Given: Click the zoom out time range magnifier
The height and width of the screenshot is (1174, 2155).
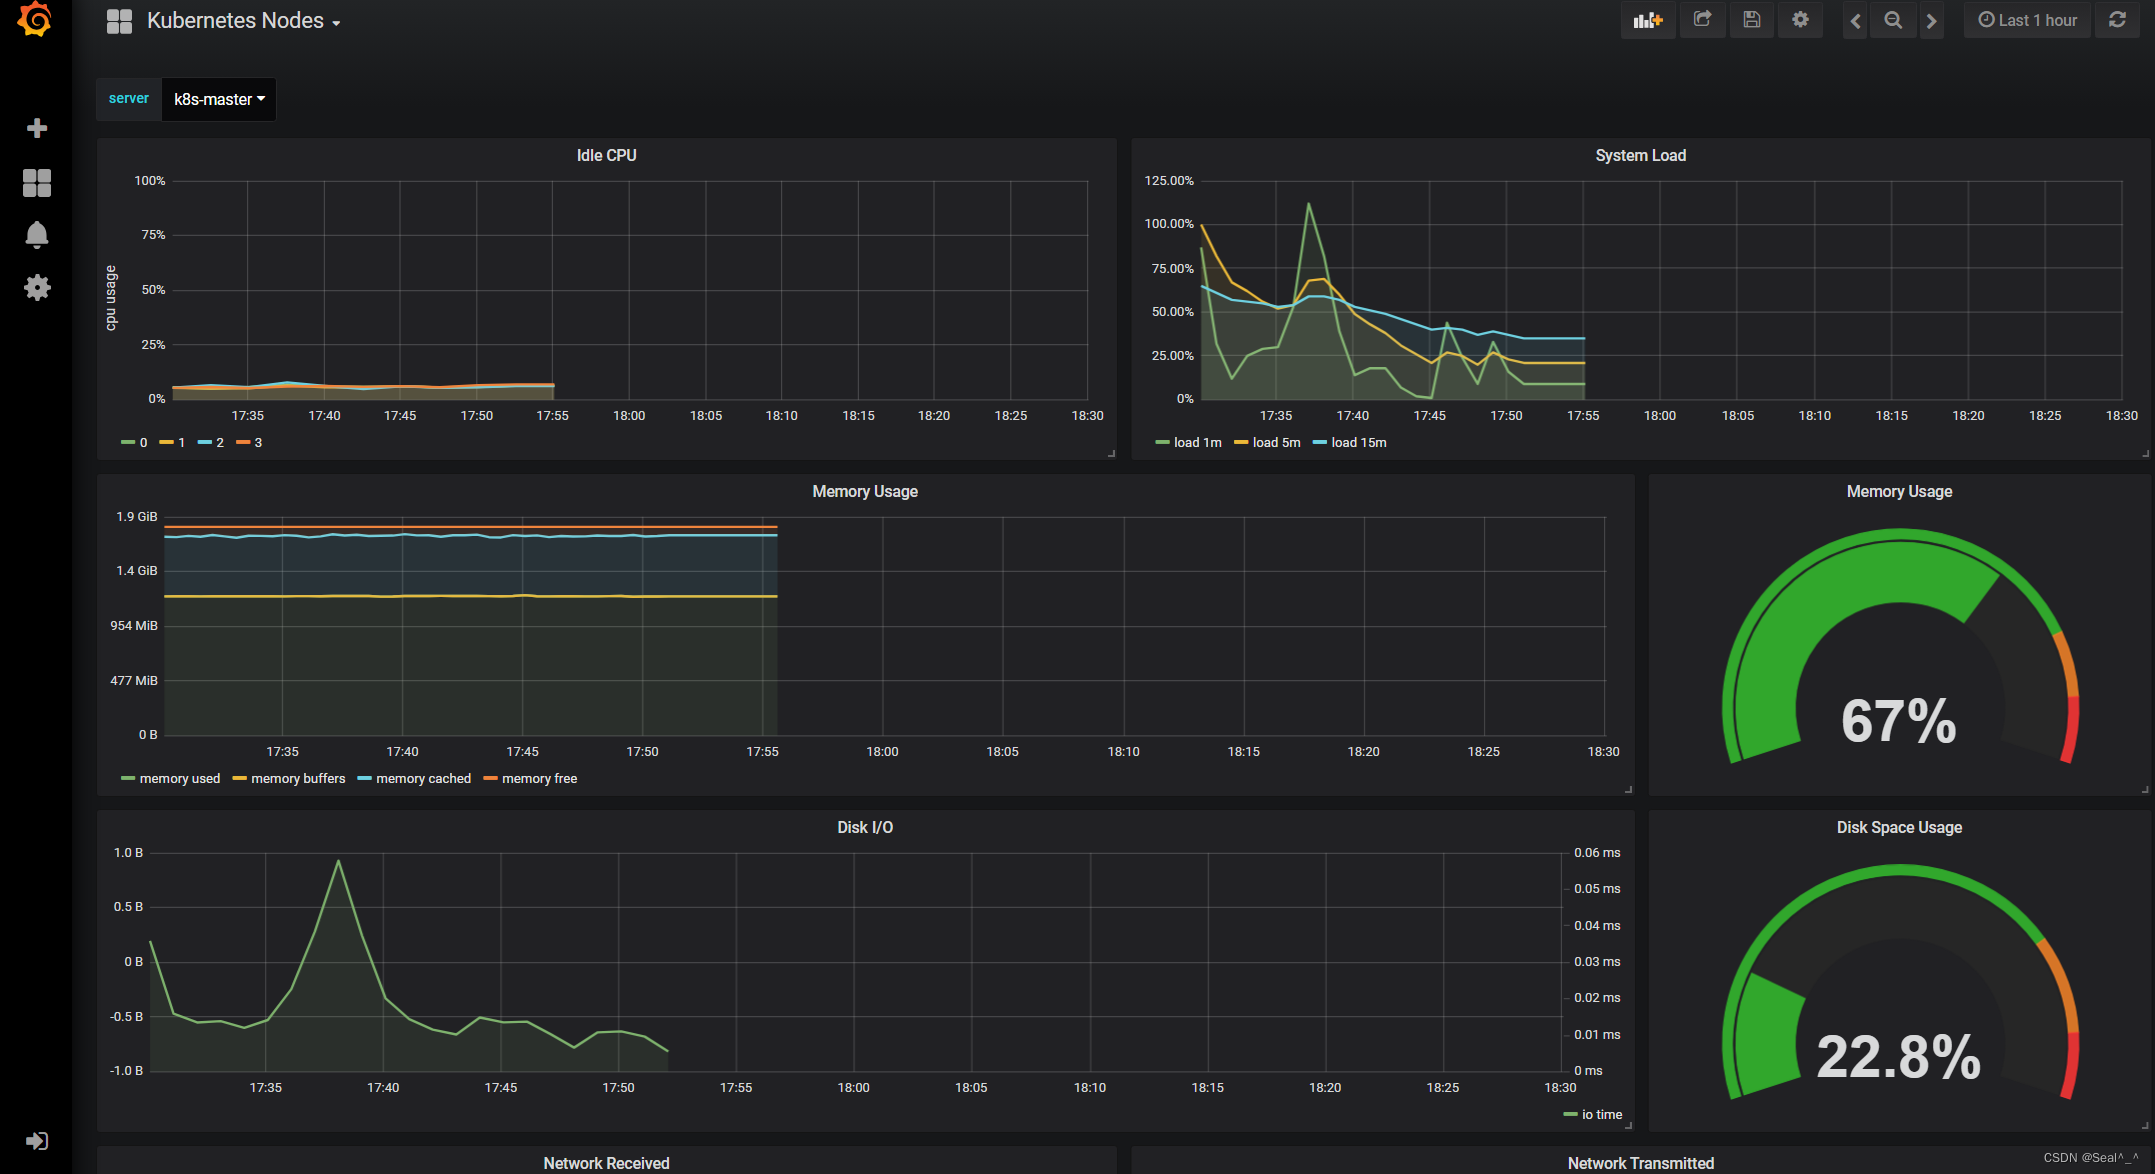Looking at the screenshot, I should coord(1893,20).
